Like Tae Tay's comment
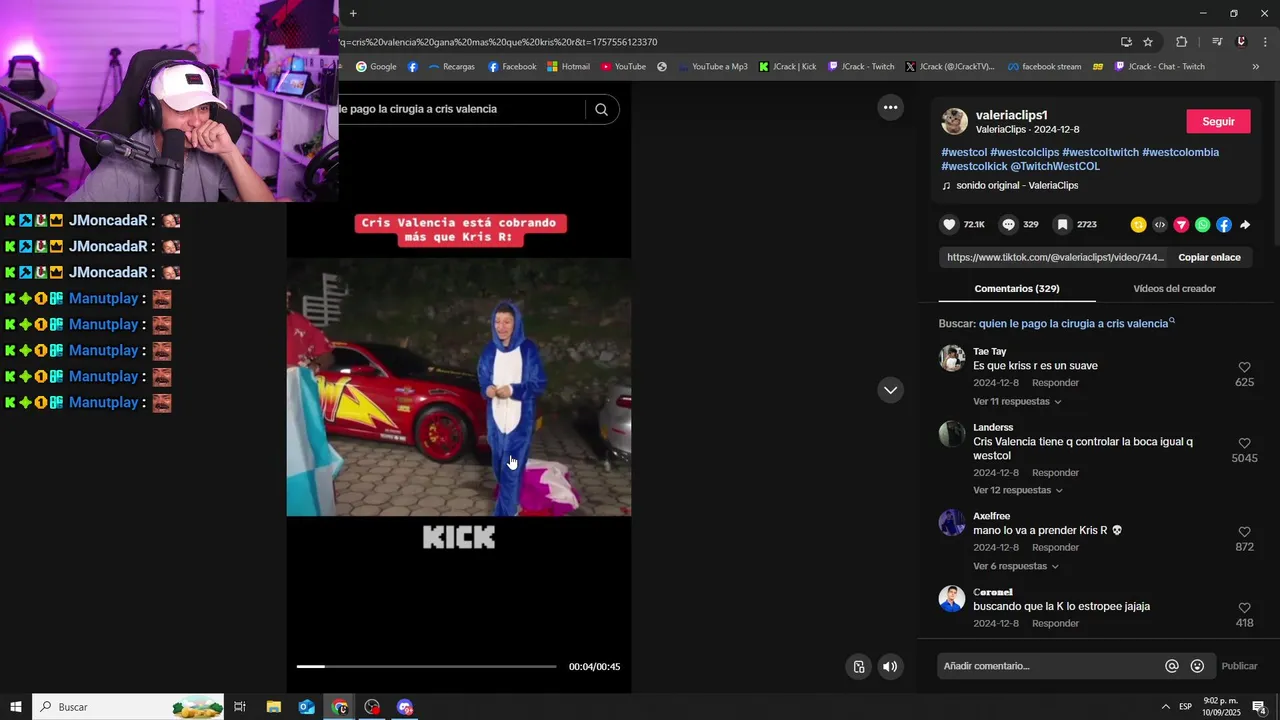The height and width of the screenshot is (720, 1280). coord(1244,367)
